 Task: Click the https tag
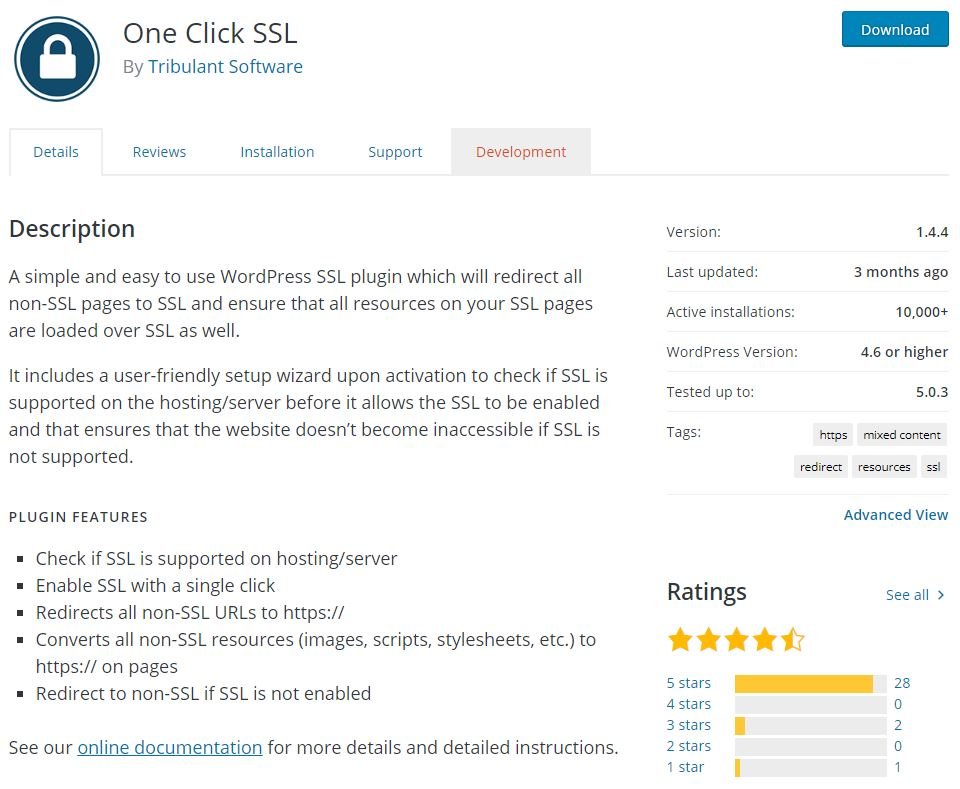(x=833, y=435)
